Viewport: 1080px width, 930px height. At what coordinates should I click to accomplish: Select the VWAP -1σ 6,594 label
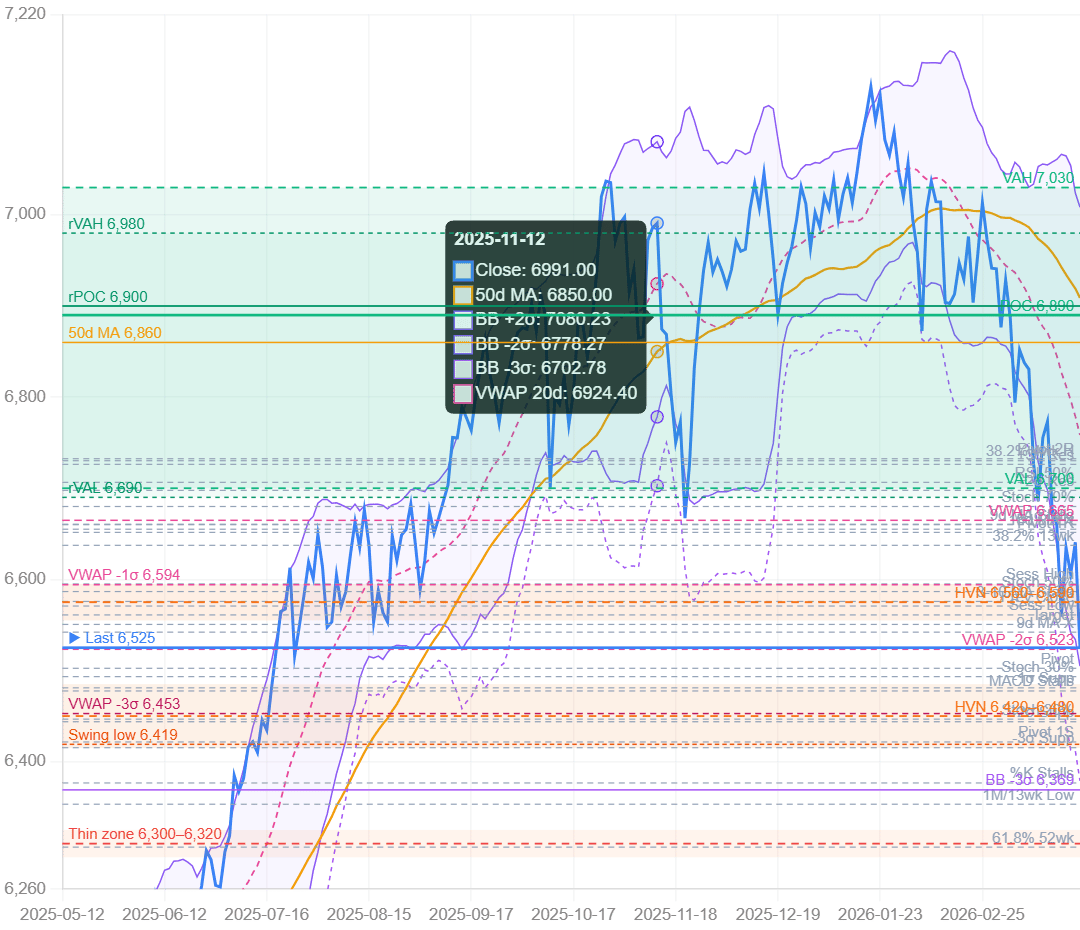click(x=124, y=575)
